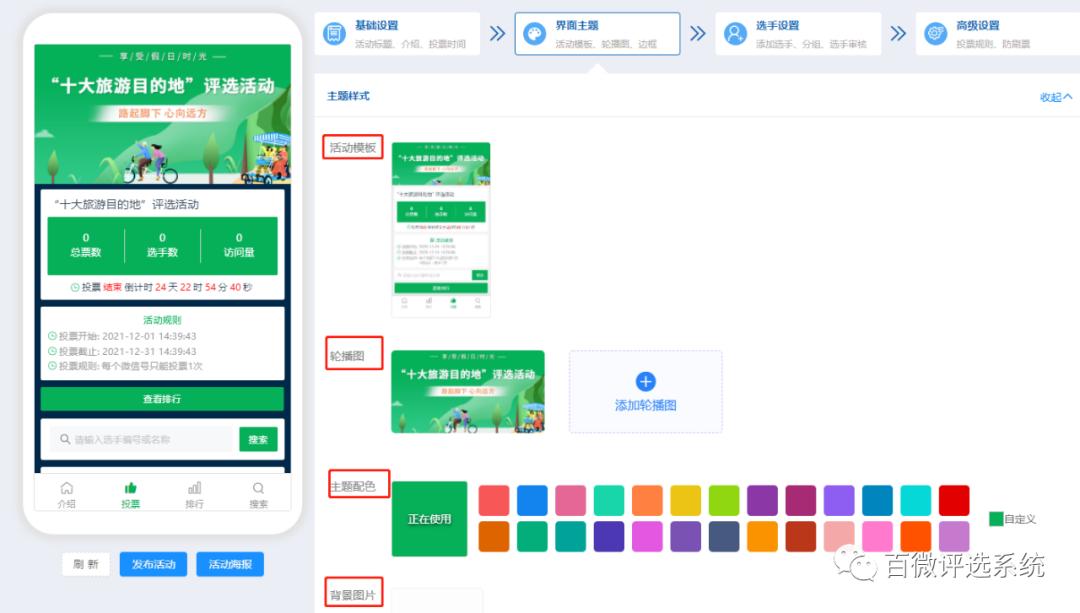Click the blue plus icon to 添加轮播图
This screenshot has width=1080, height=613.
point(645,380)
